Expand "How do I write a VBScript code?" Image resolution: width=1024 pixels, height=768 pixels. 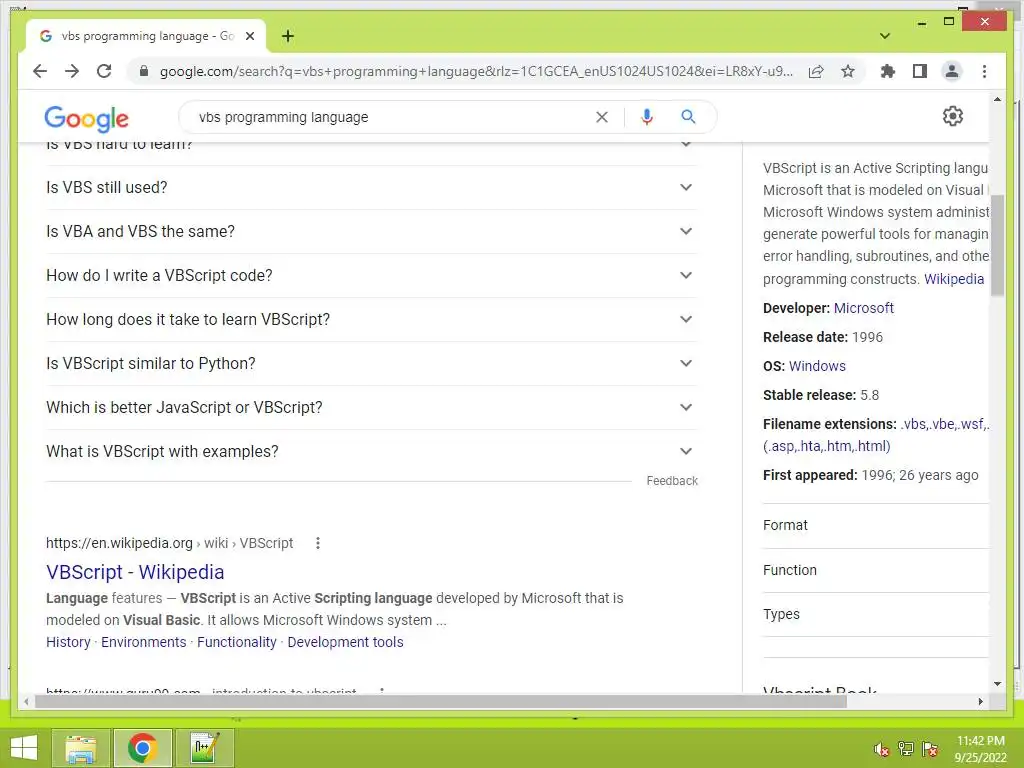coord(372,276)
